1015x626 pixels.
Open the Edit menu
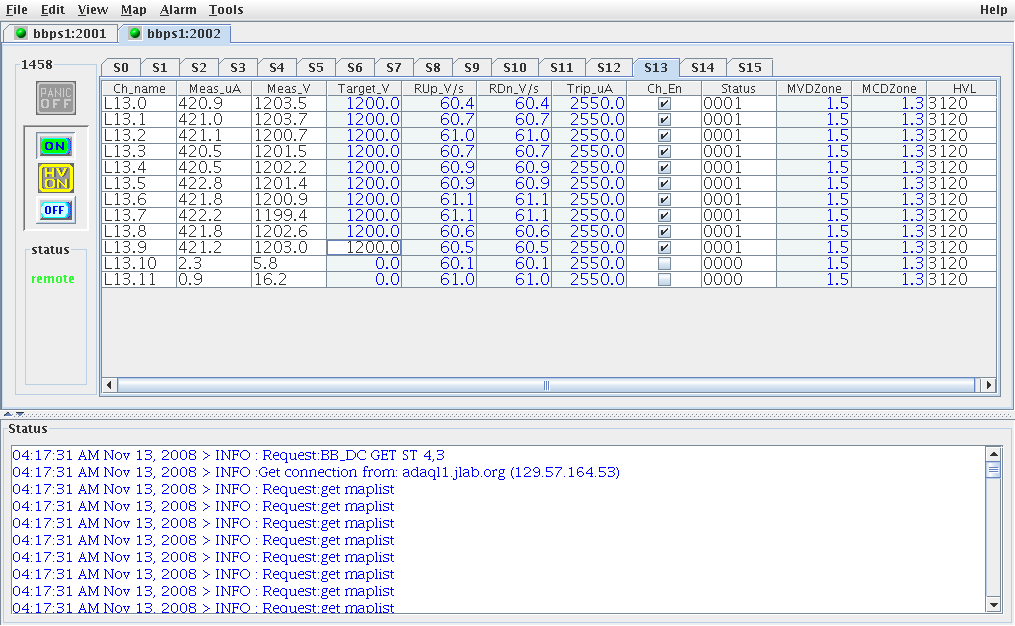(52, 10)
